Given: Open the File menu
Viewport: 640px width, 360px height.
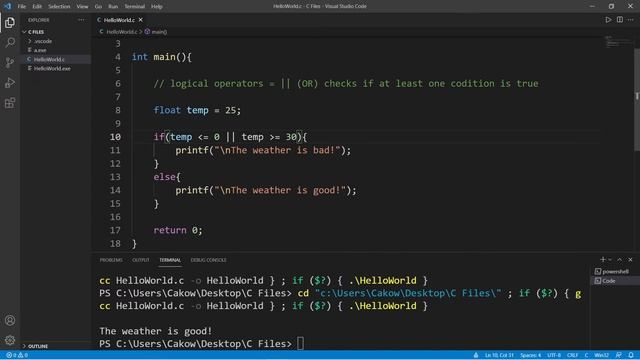Looking at the screenshot, I should [22, 6].
